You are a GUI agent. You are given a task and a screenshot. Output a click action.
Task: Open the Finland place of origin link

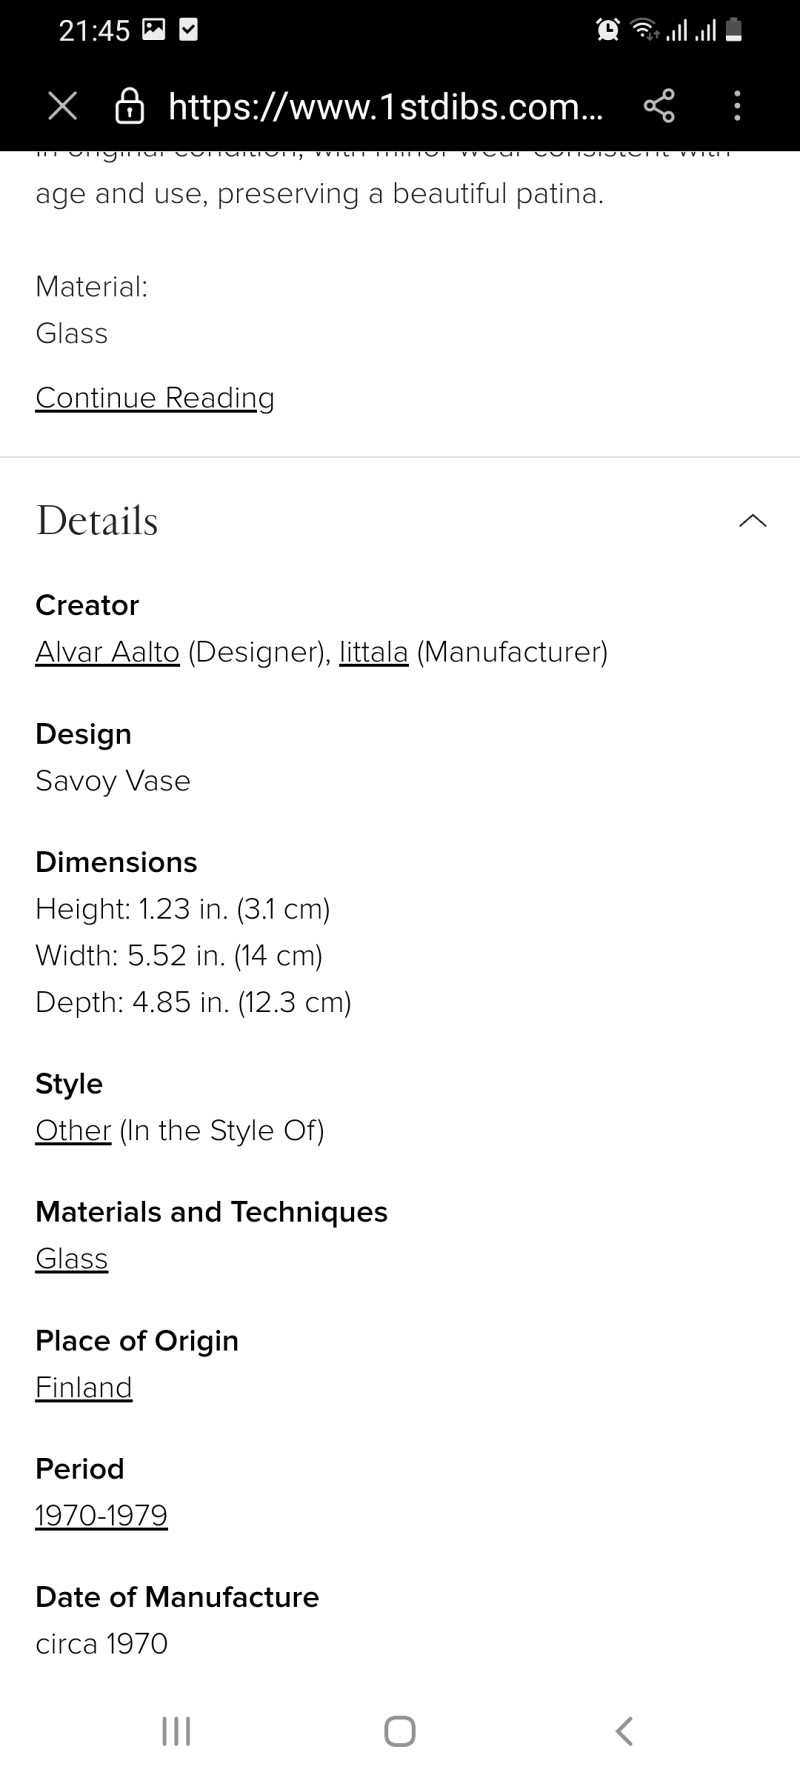pos(84,1387)
